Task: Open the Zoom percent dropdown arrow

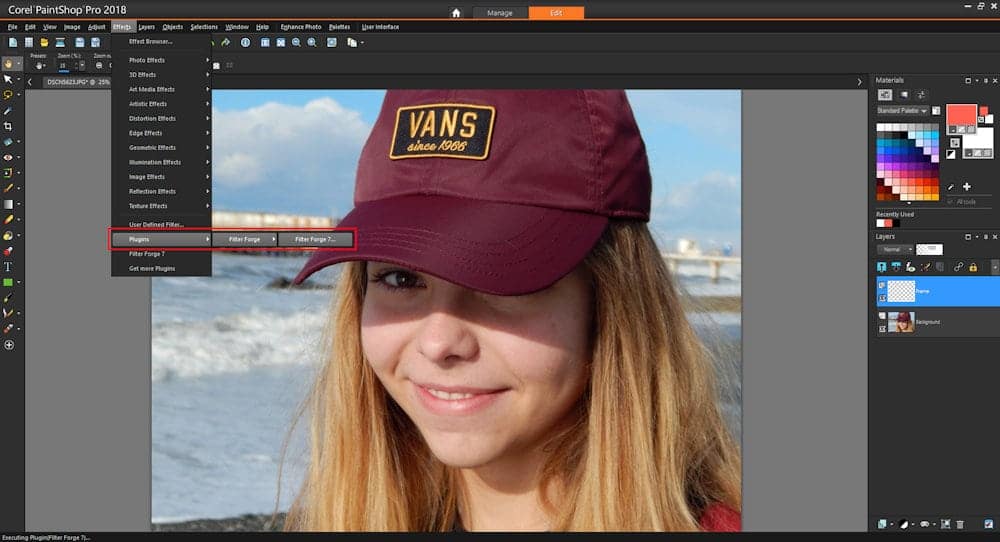Action: [x=82, y=65]
